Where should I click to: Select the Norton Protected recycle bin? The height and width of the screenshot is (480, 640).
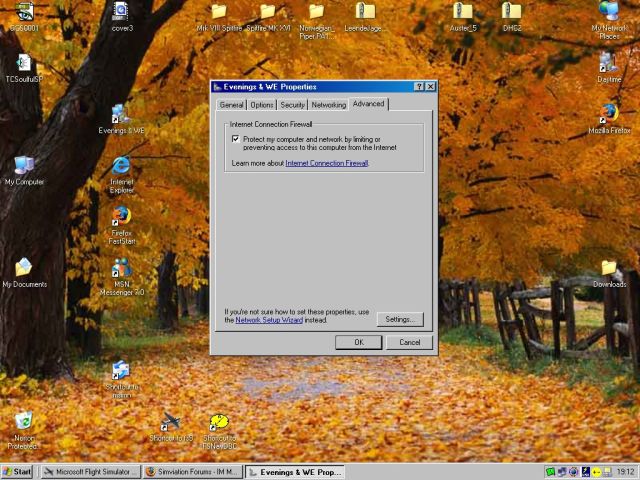[24, 421]
